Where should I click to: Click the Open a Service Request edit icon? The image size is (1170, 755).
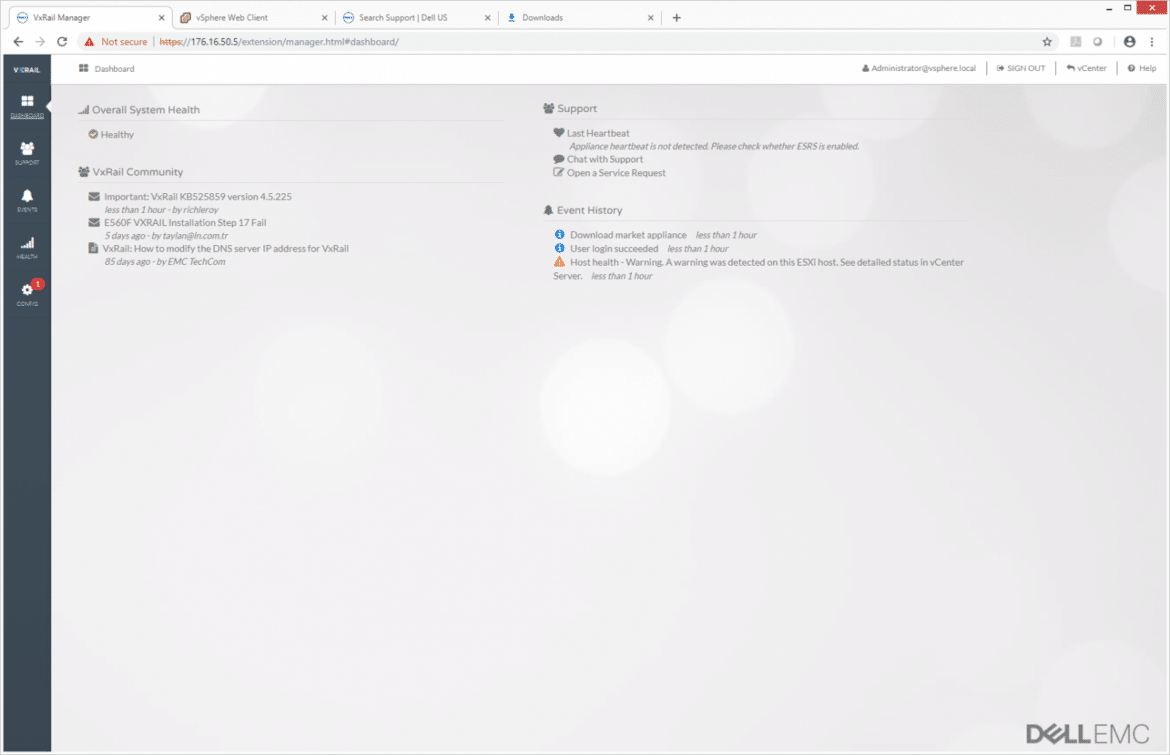(558, 172)
